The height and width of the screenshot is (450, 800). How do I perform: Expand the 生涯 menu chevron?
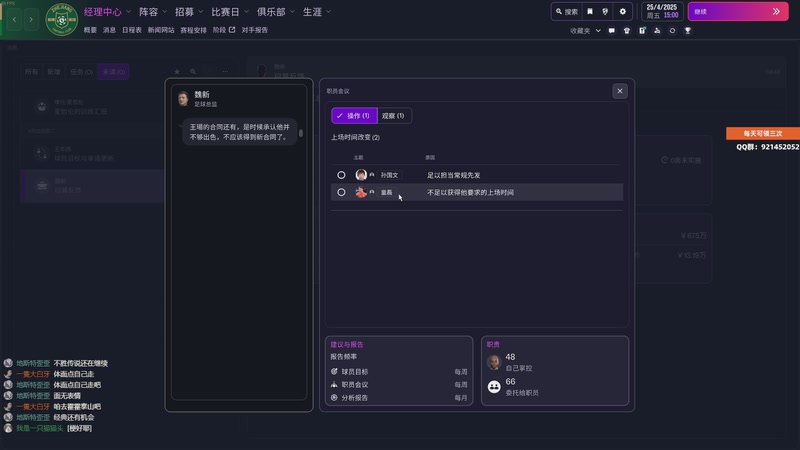pos(329,12)
